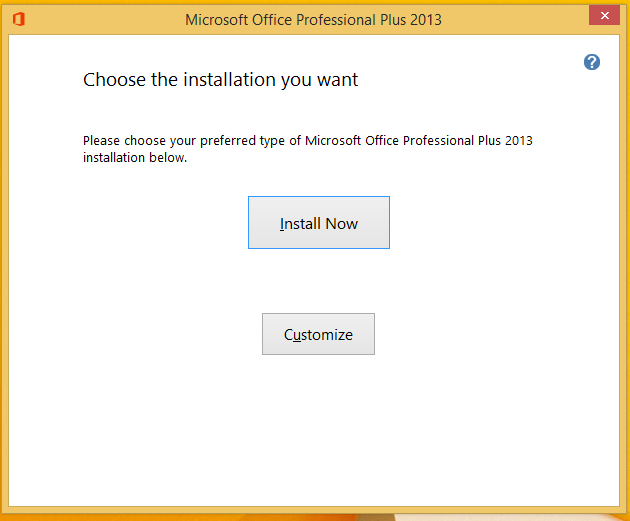The image size is (630, 521).
Task: Click the 'Choose the installation you want' heading
Action: pyautogui.click(x=220, y=80)
